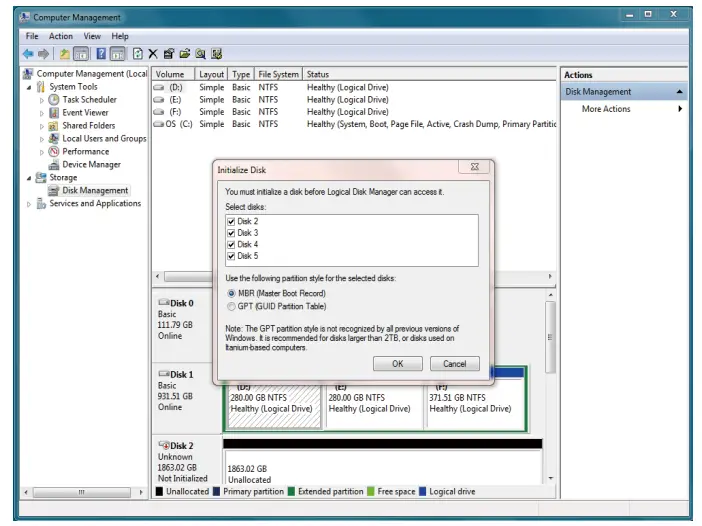Open the View menu
The height and width of the screenshot is (526, 702).
point(92,36)
